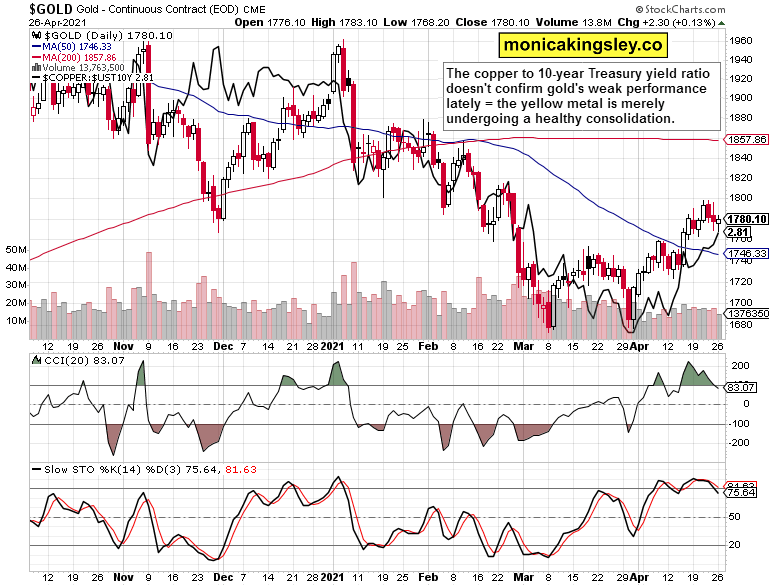Click the black $COPPER:$UST10Y legend line marker

coord(36,78)
